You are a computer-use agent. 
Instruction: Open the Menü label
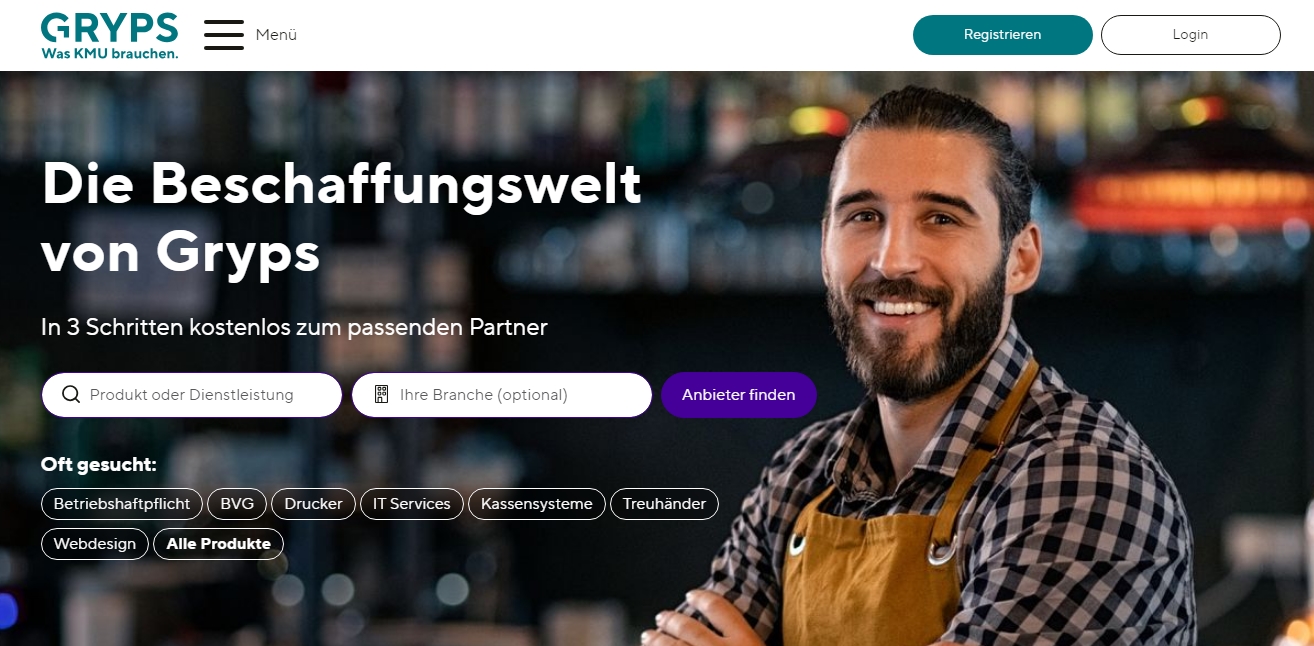tap(276, 34)
